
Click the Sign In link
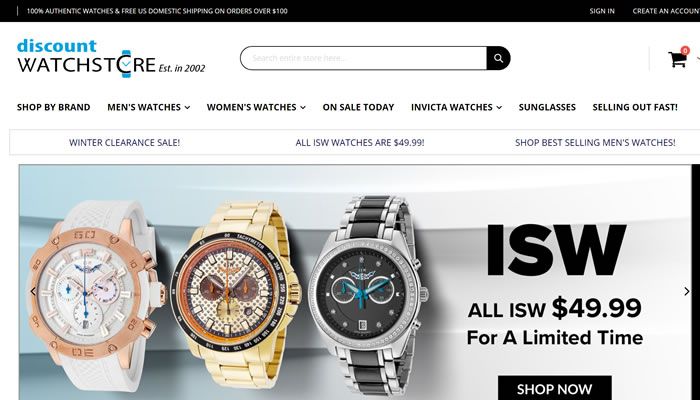602,11
